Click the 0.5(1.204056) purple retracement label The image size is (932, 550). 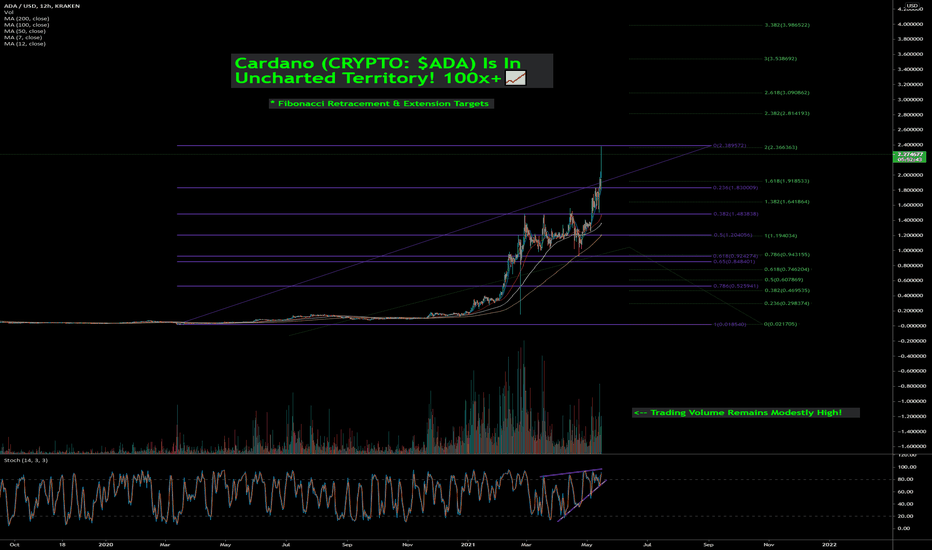click(733, 235)
